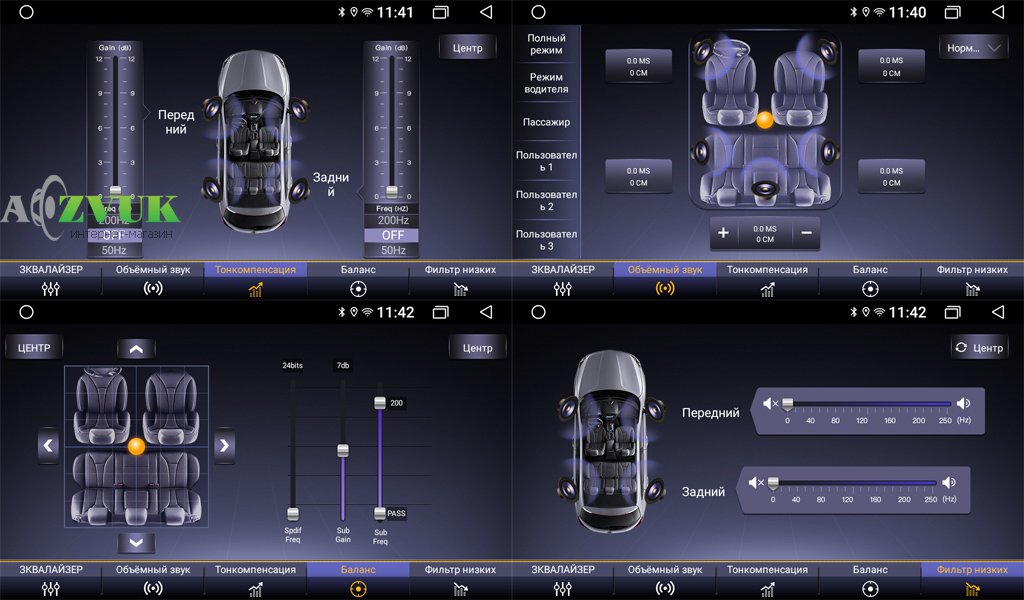The image size is (1024, 600).
Task: Tap the Центр reset button with refresh icon
Action: click(980, 348)
